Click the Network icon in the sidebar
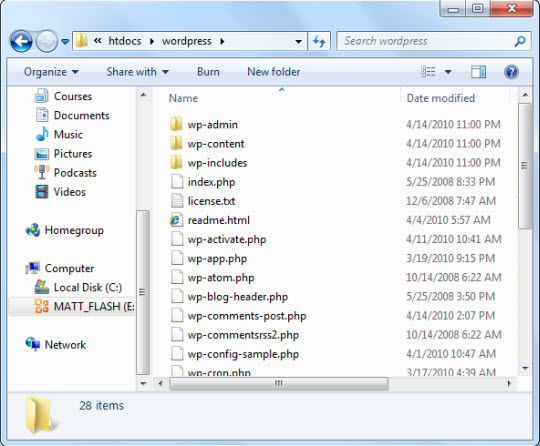 point(32,344)
